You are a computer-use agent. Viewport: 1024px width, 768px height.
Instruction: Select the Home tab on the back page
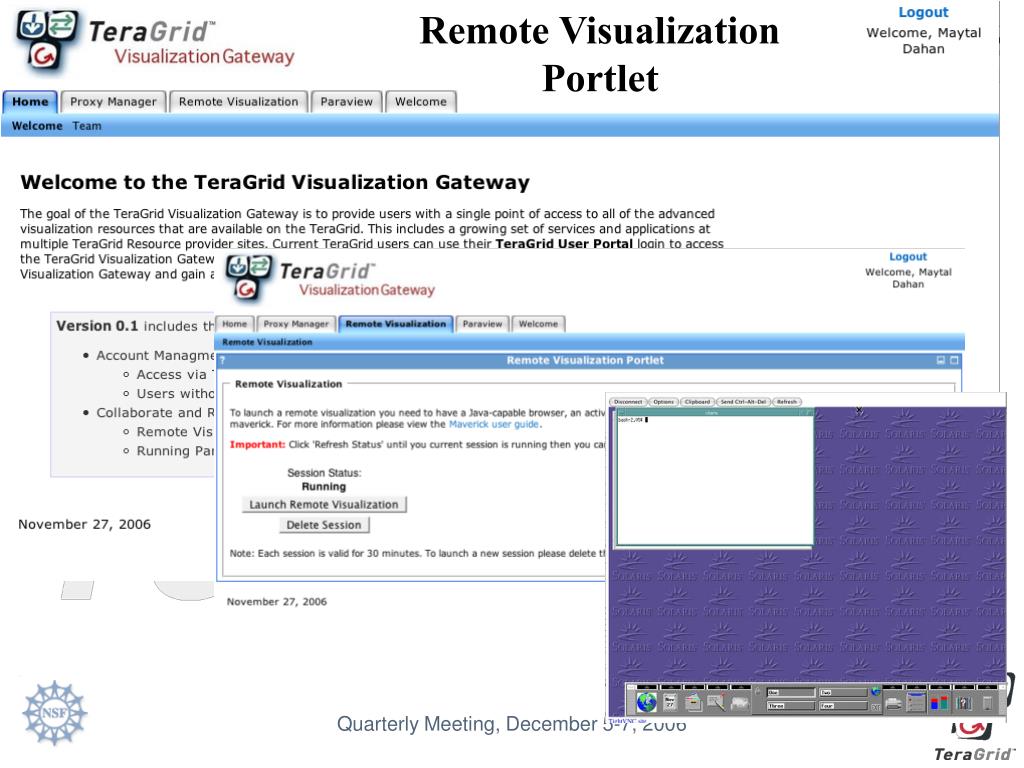pyautogui.click(x=30, y=102)
